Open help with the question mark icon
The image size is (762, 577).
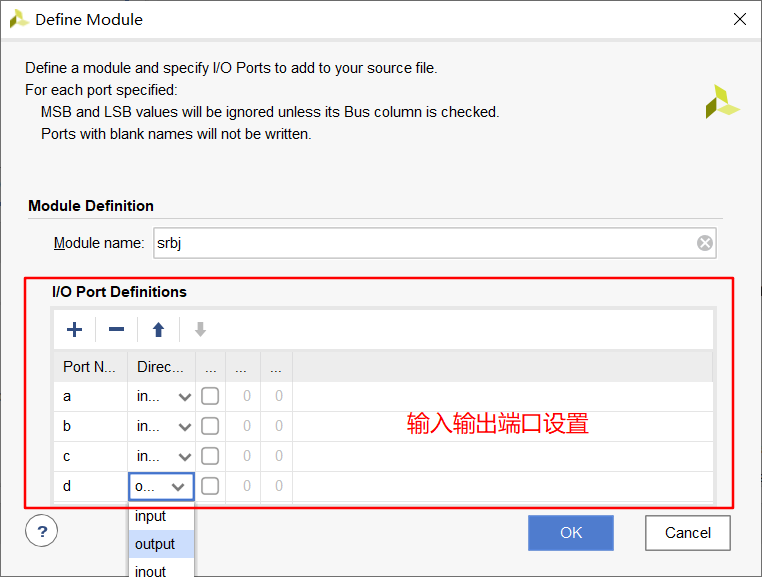pos(42,531)
